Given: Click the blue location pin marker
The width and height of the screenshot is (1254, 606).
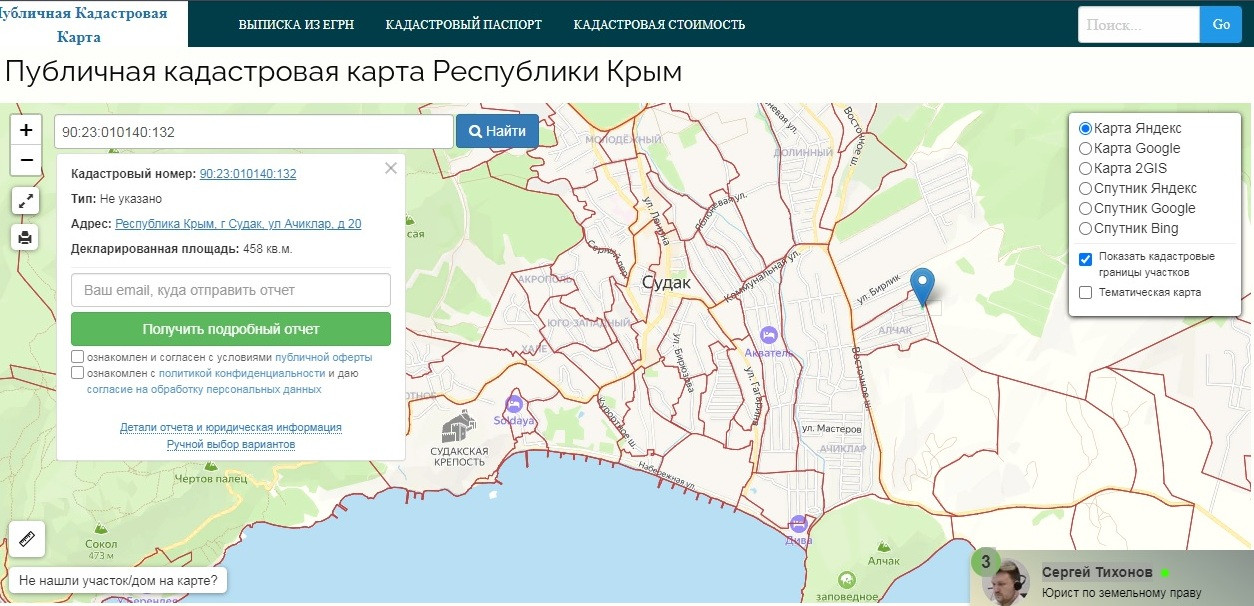Looking at the screenshot, I should tap(924, 286).
